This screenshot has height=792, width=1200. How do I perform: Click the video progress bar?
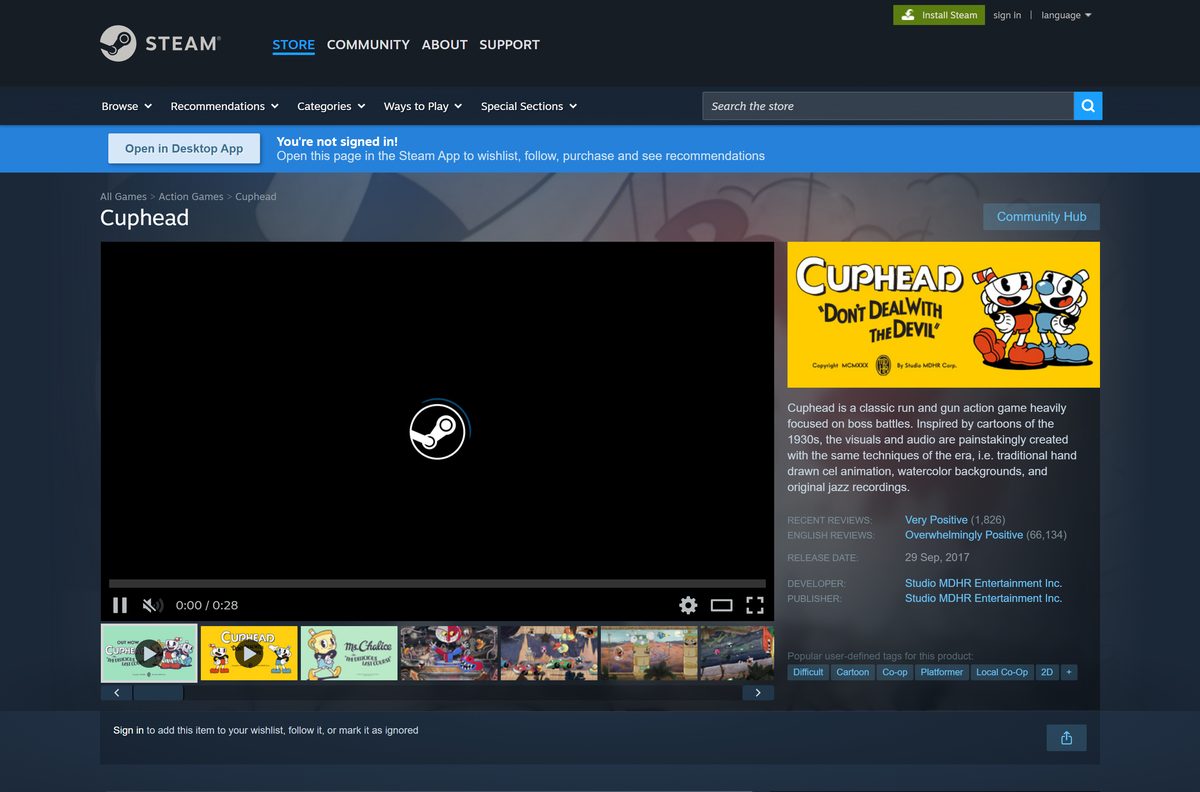(x=437, y=583)
